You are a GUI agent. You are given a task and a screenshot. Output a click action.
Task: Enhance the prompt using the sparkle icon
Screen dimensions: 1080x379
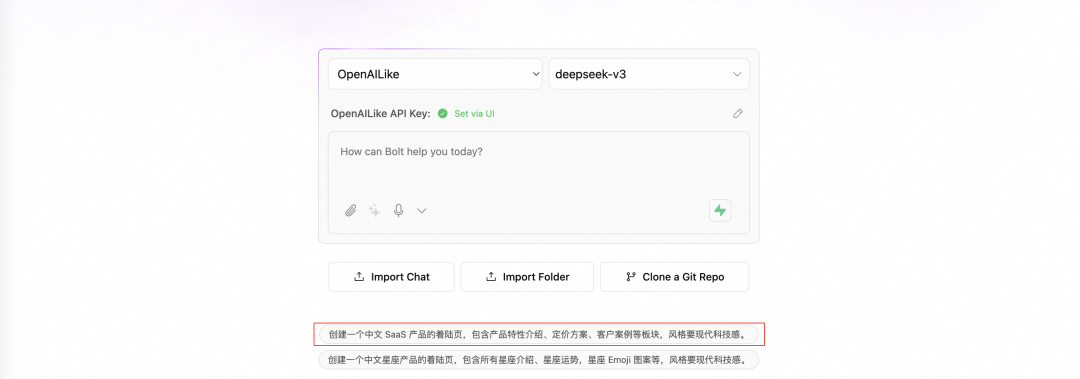pyautogui.click(x=375, y=211)
